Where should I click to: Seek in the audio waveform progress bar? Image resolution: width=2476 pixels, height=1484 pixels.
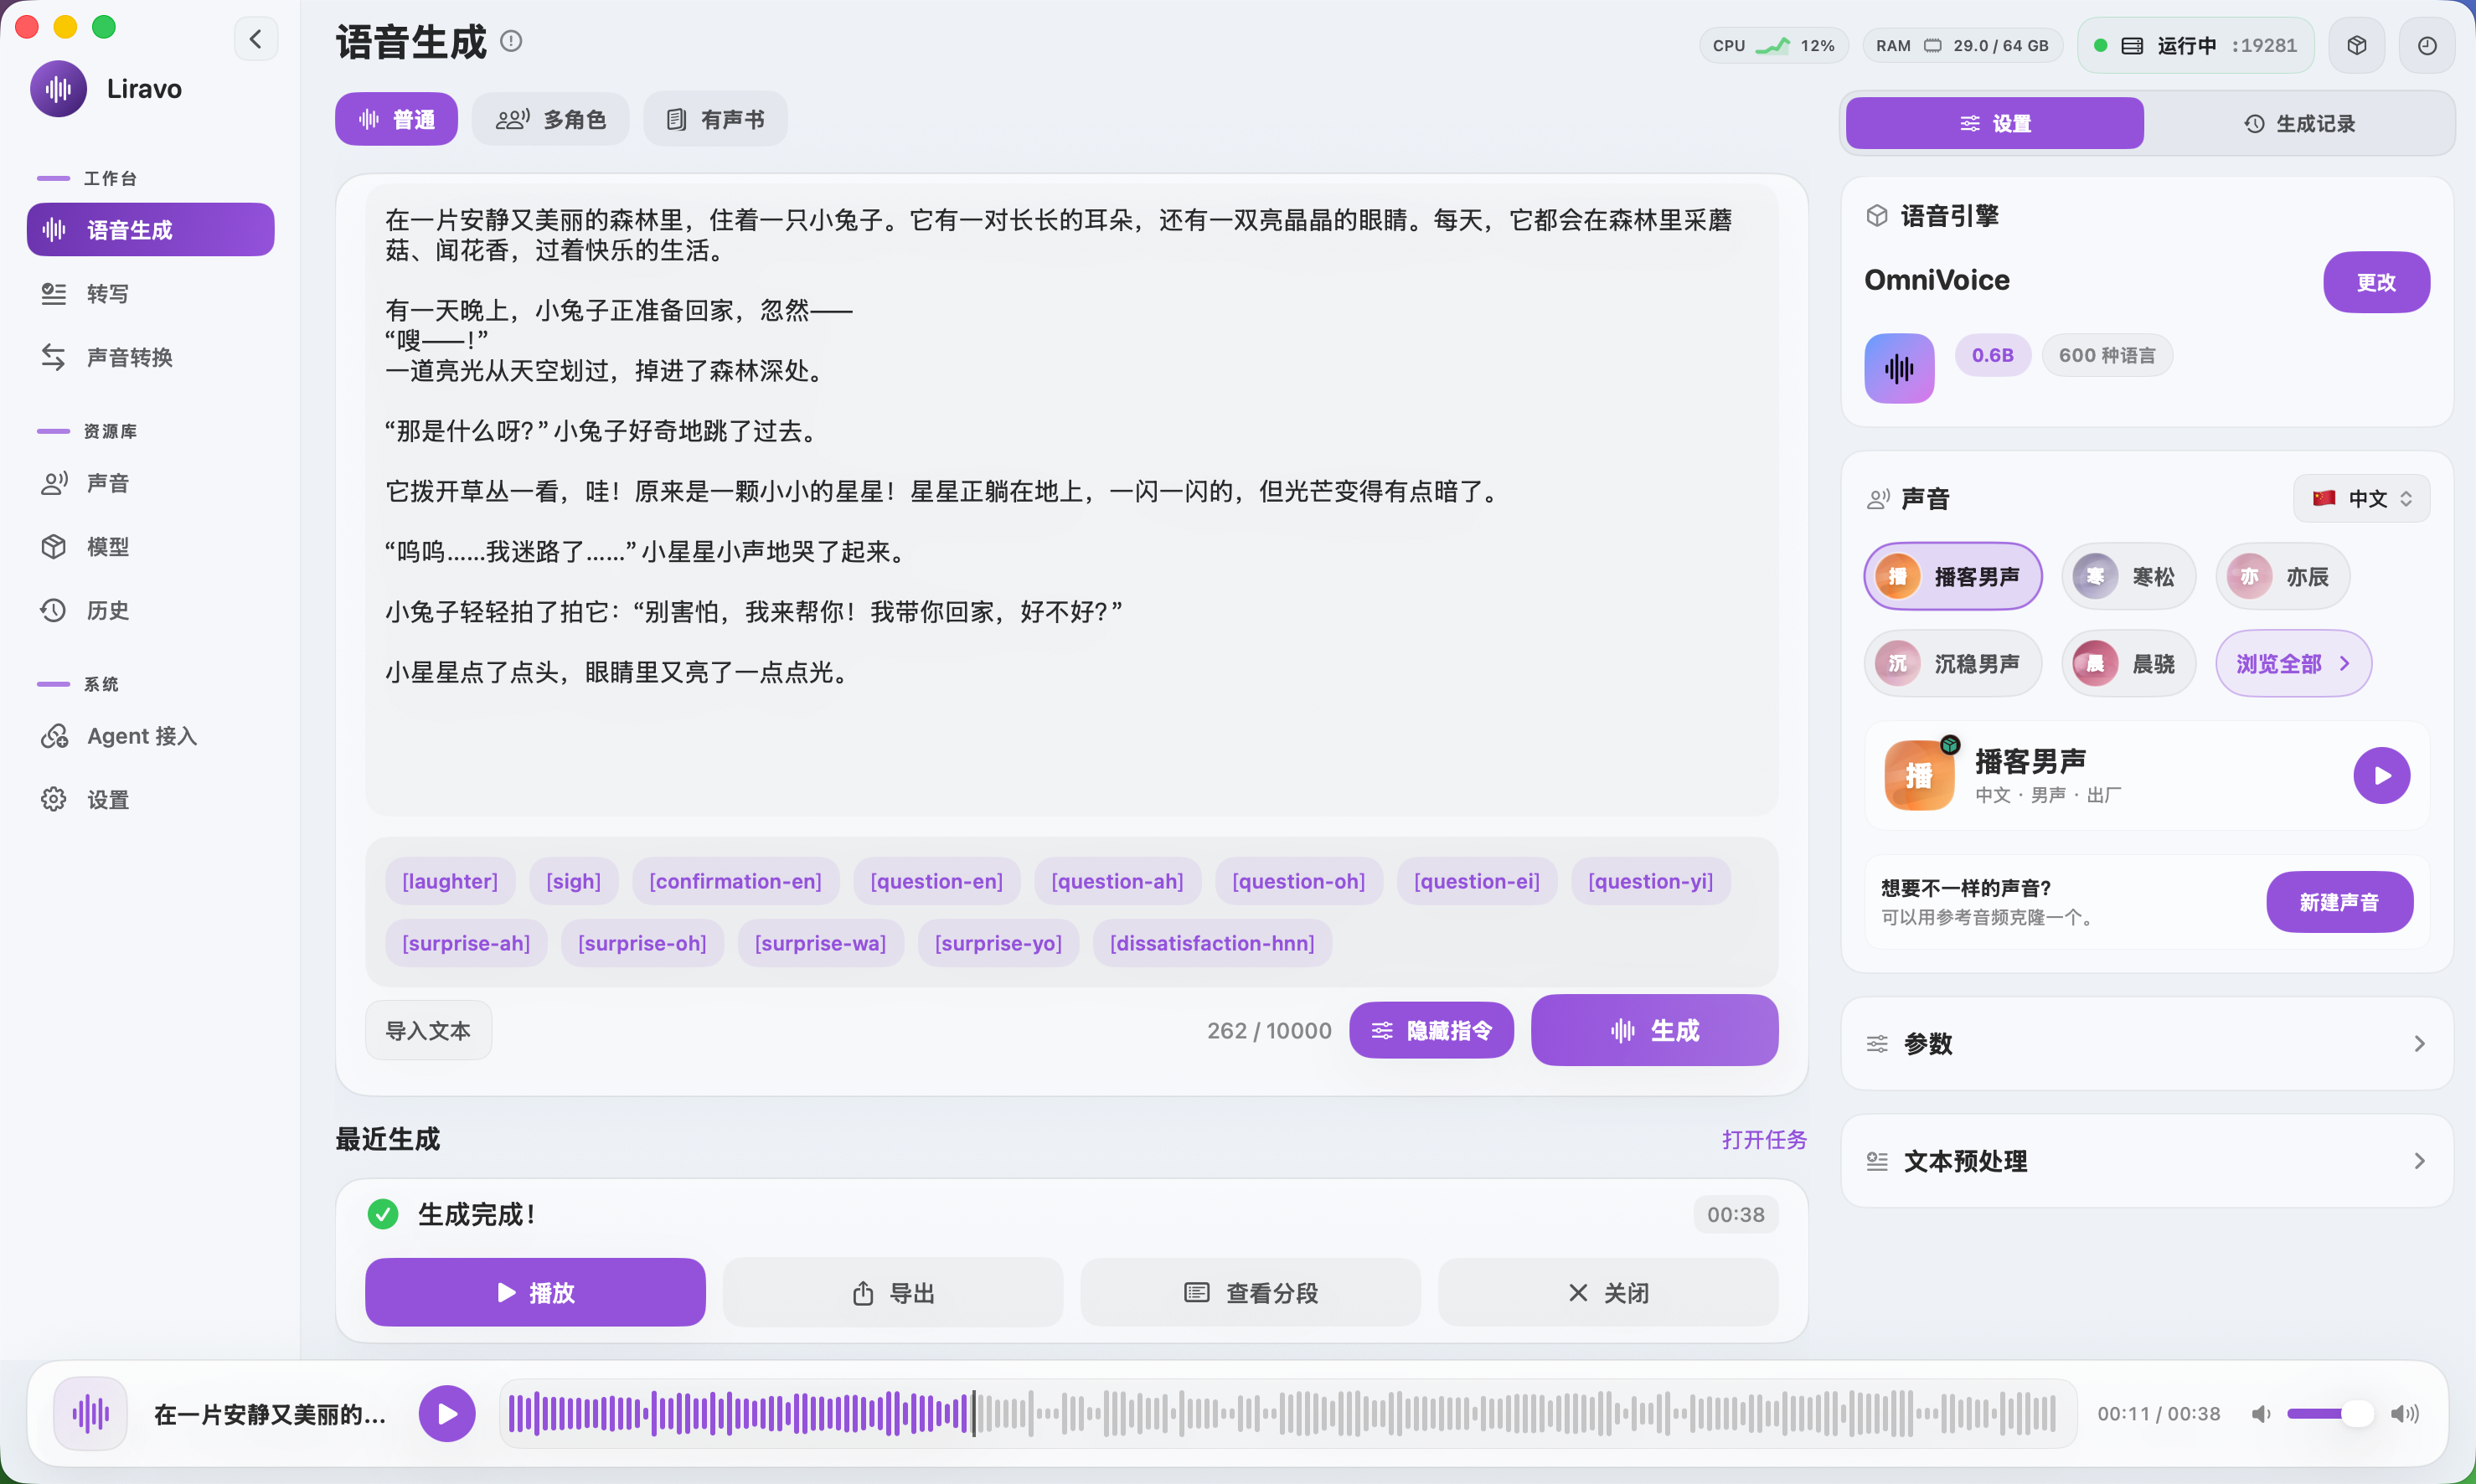pos(1287,1413)
